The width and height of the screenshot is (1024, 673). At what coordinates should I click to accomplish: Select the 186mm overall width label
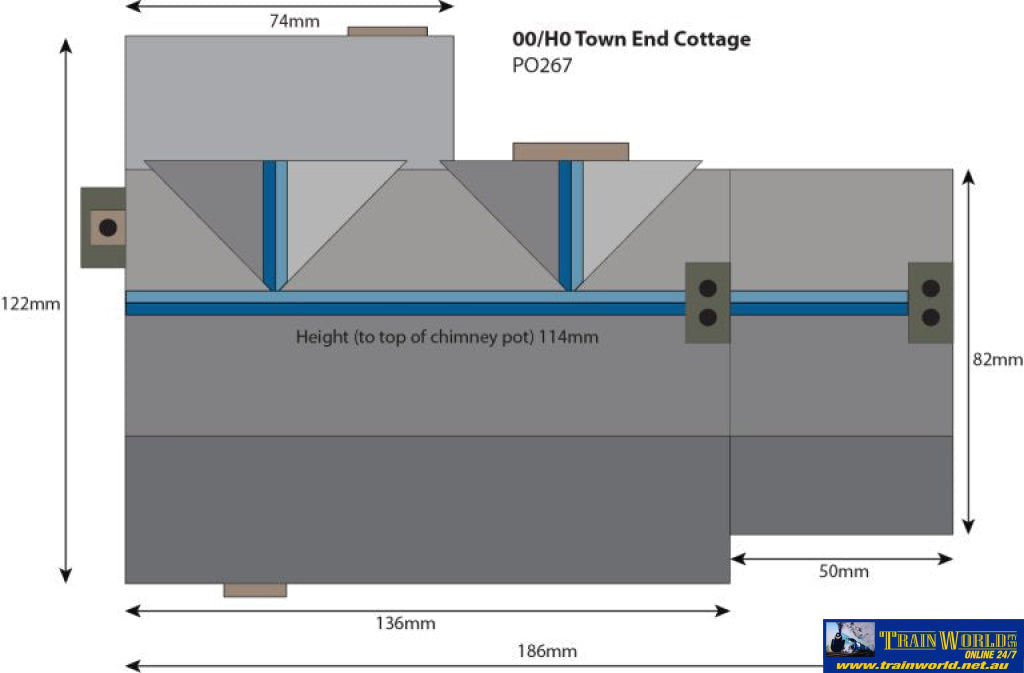[547, 652]
